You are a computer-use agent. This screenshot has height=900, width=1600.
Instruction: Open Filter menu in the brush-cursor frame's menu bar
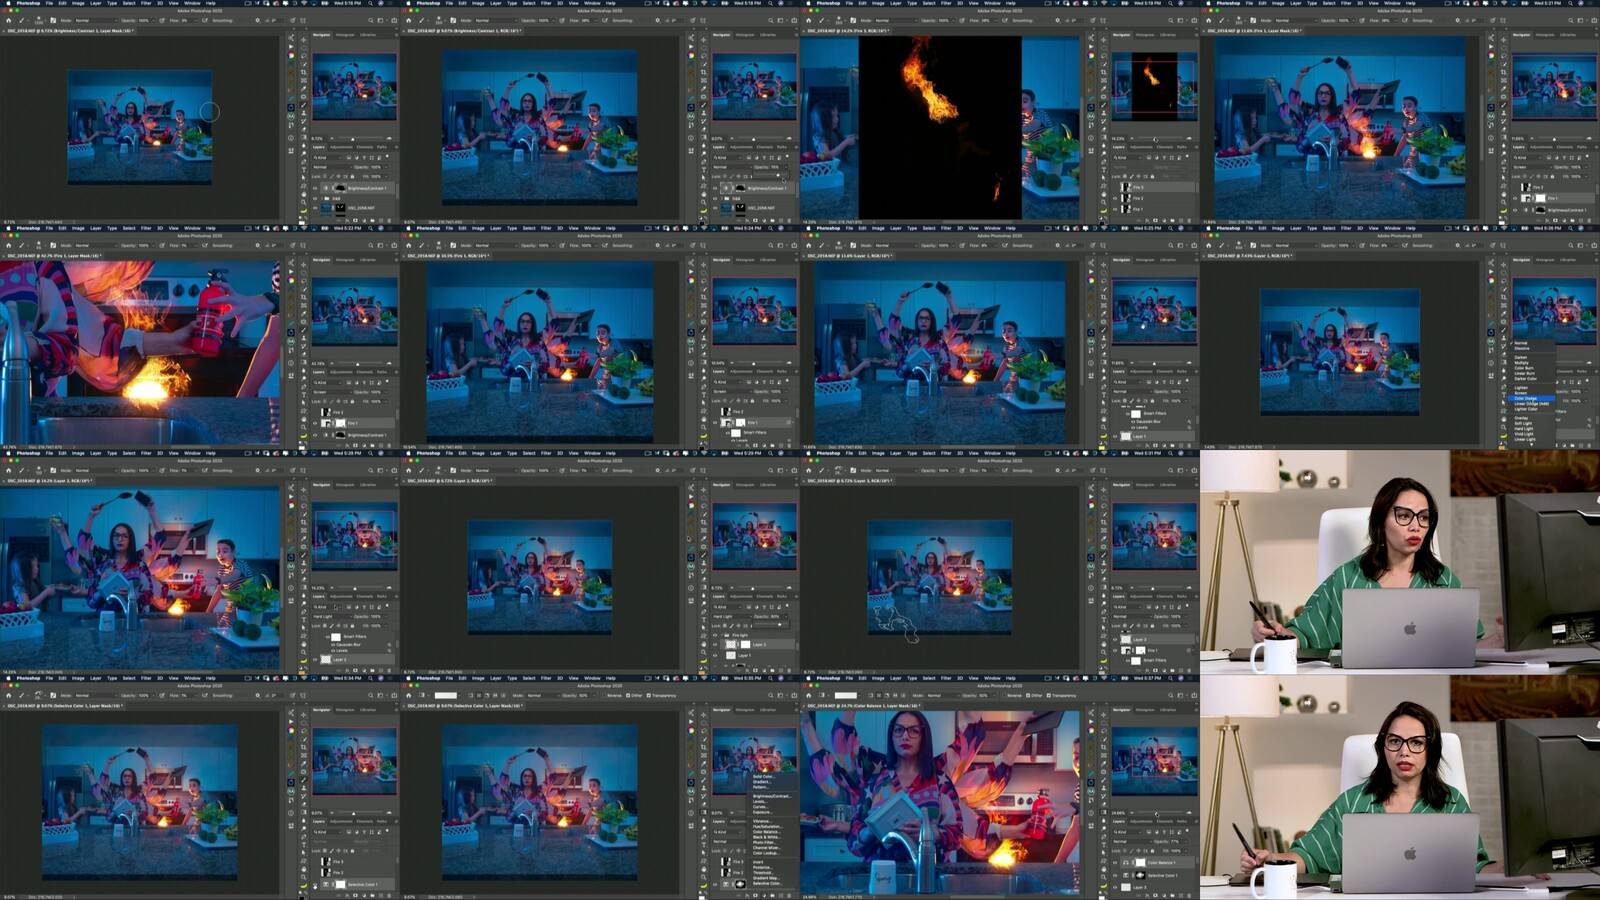pos(146,3)
